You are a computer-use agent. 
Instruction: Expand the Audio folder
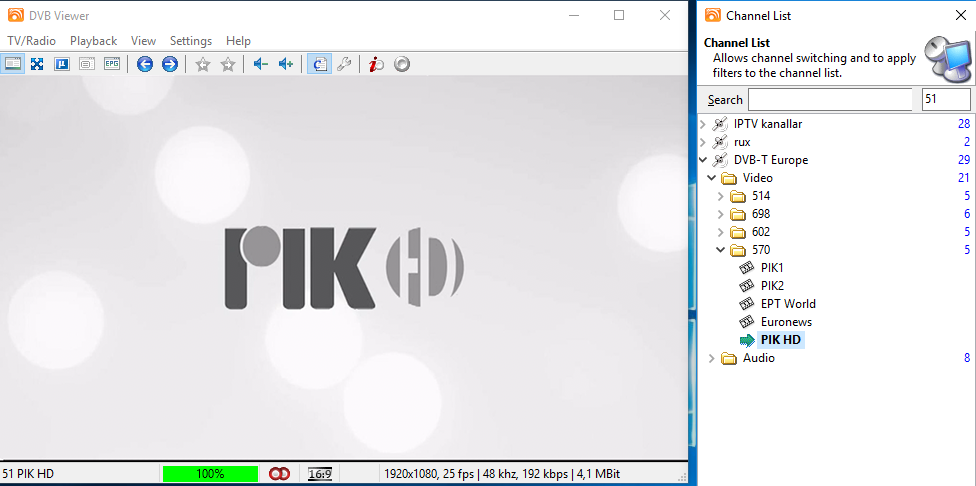coord(712,358)
